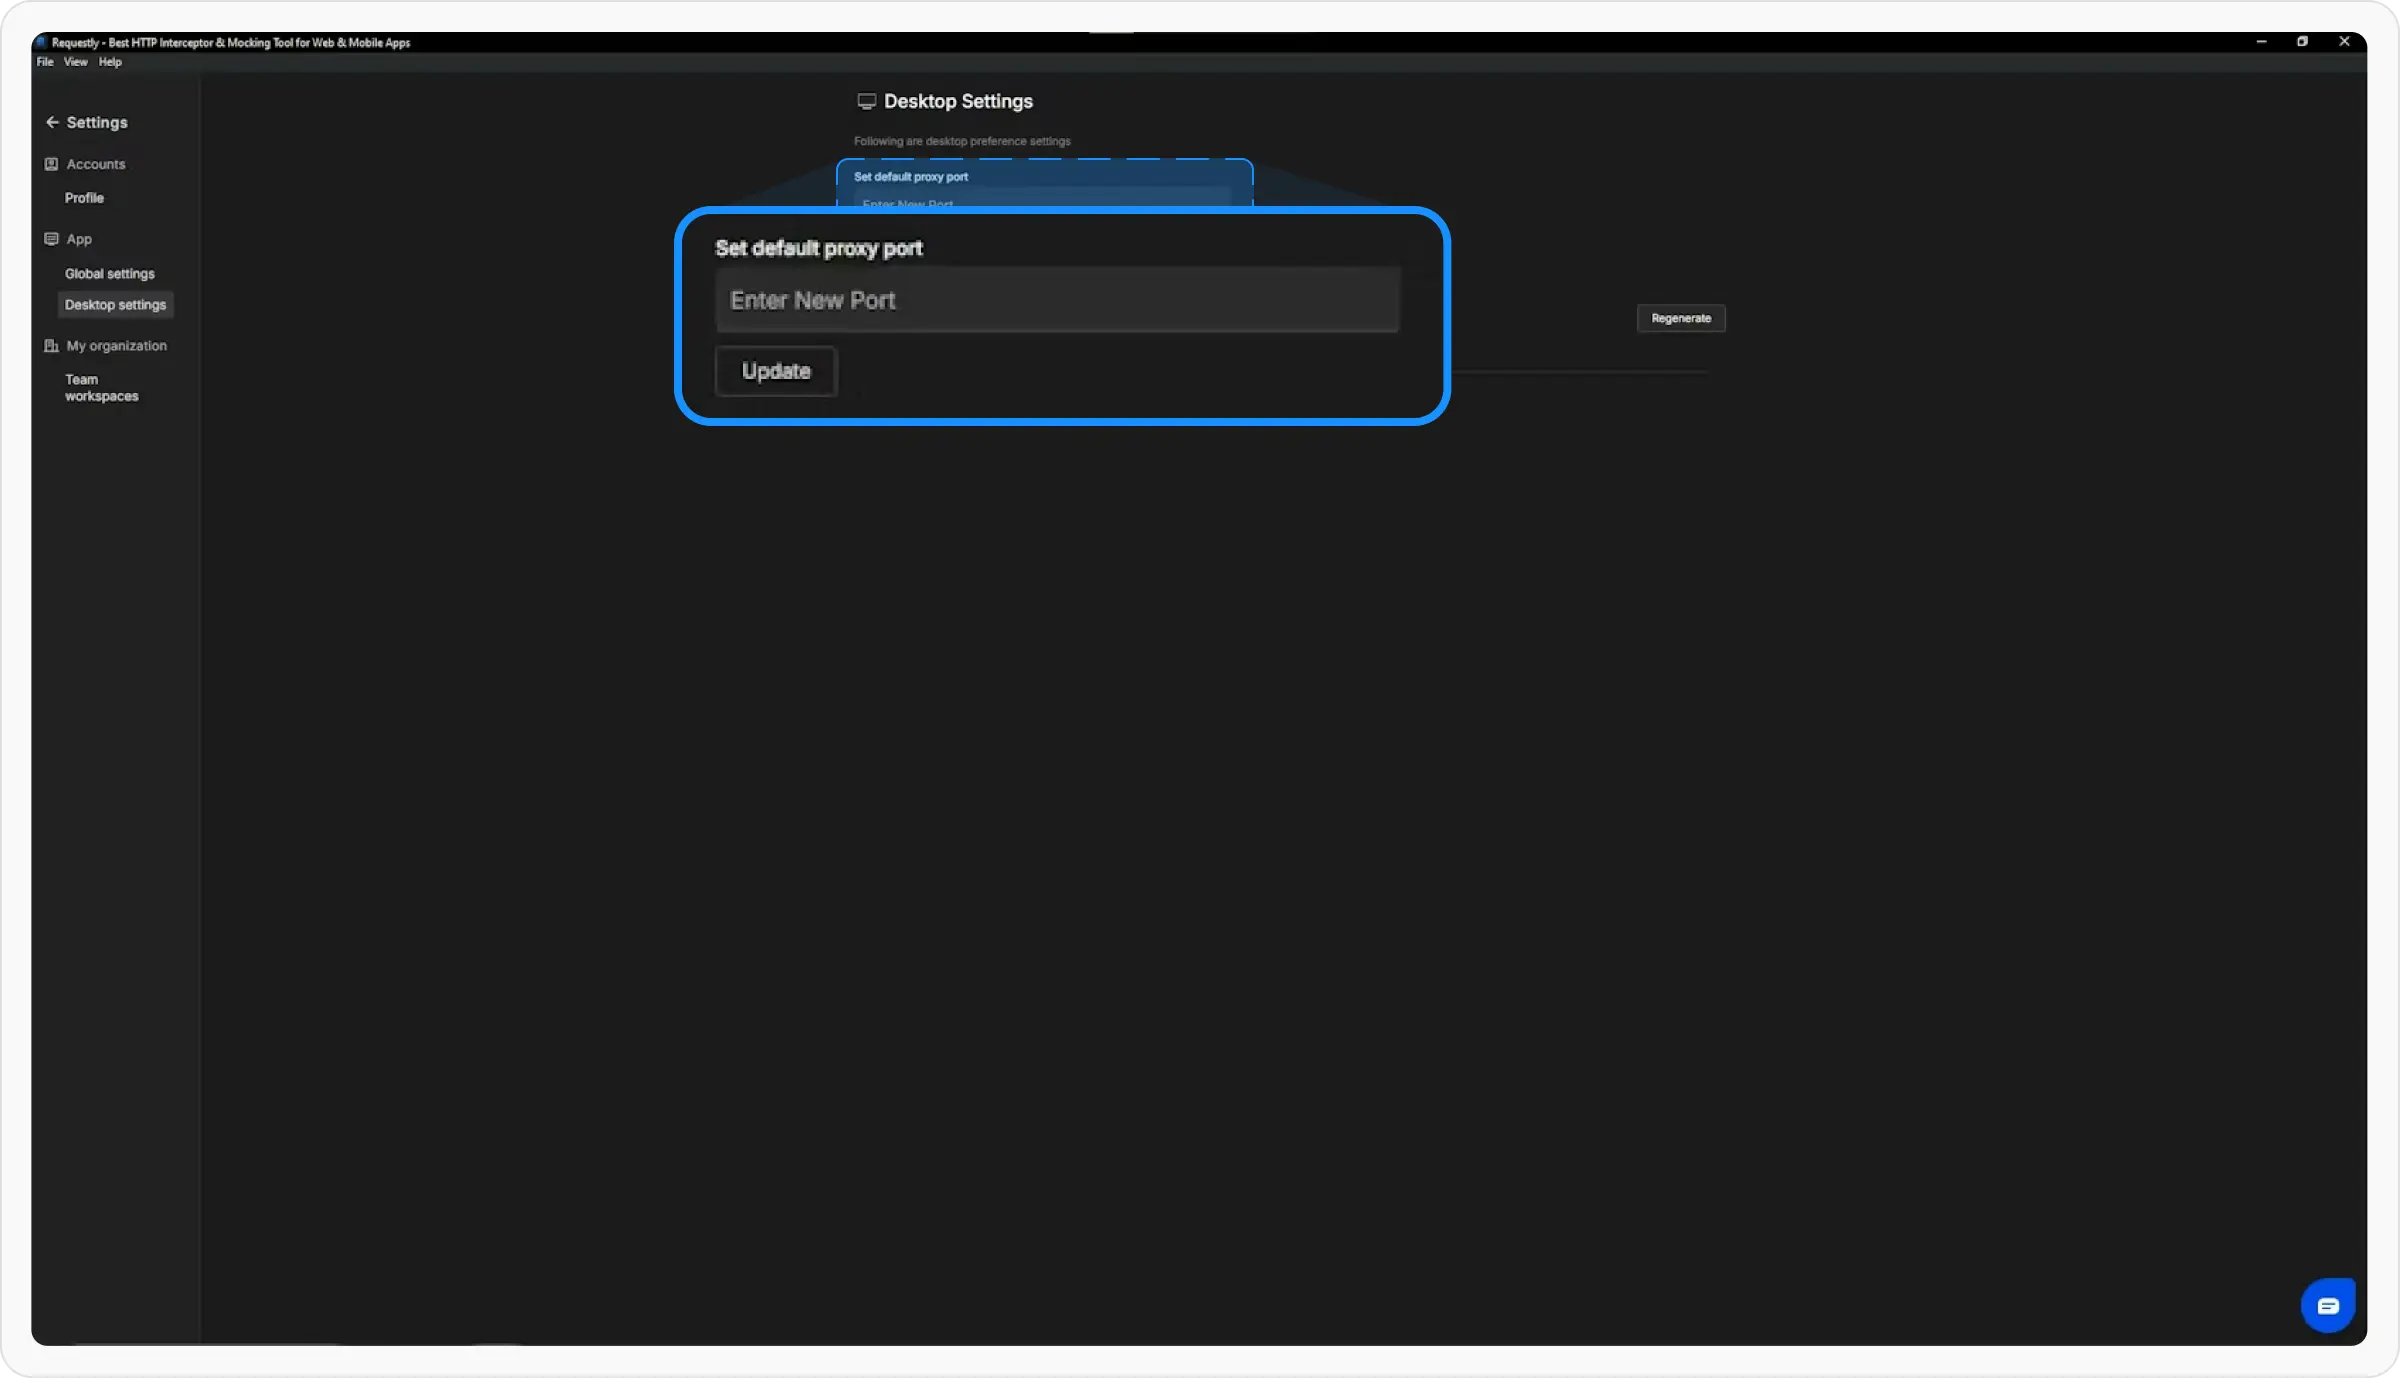
Task: Click the App section icon in sidebar
Action: (49, 238)
